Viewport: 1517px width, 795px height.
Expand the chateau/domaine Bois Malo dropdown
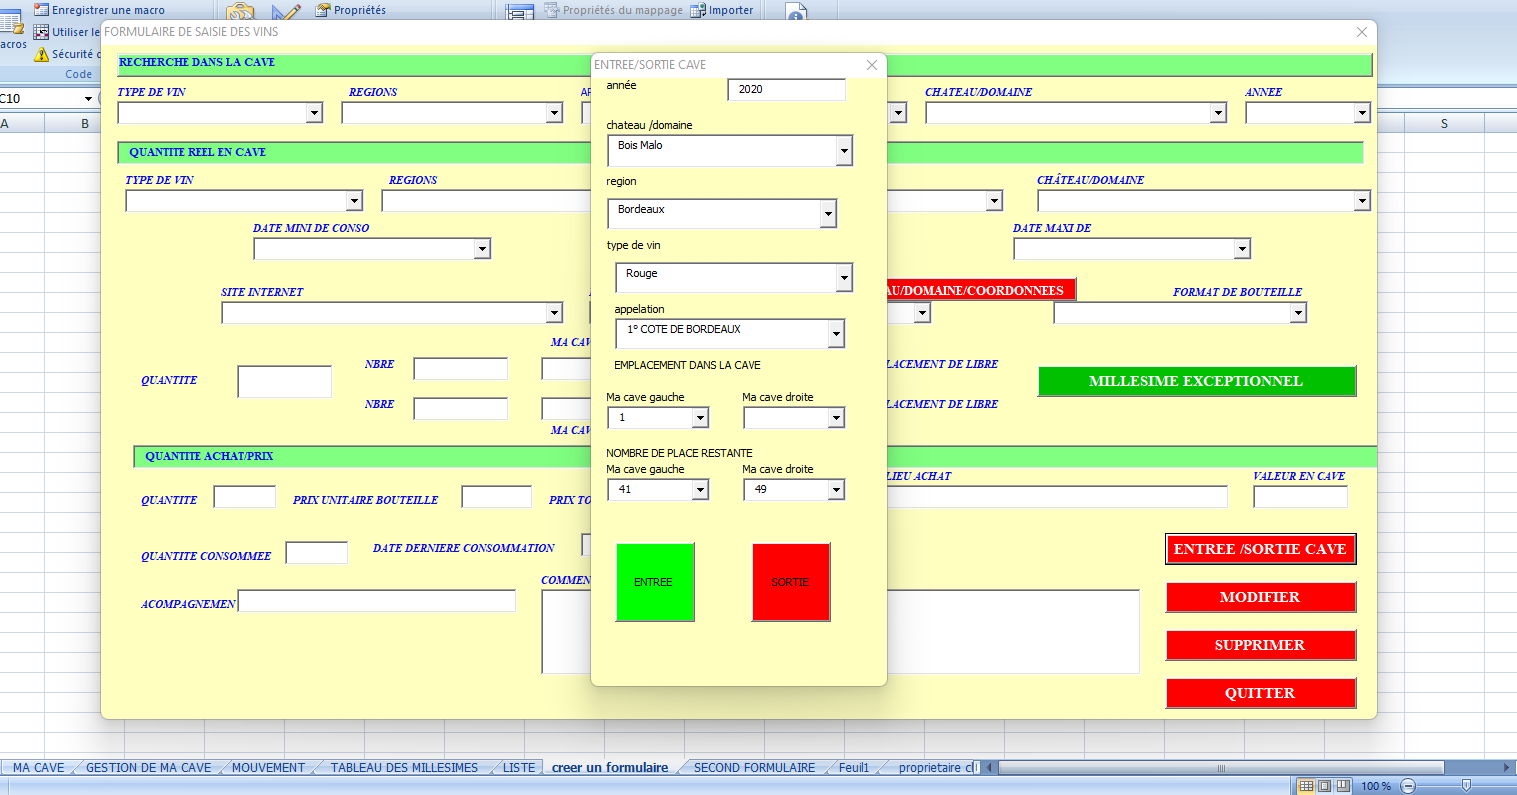click(x=844, y=151)
